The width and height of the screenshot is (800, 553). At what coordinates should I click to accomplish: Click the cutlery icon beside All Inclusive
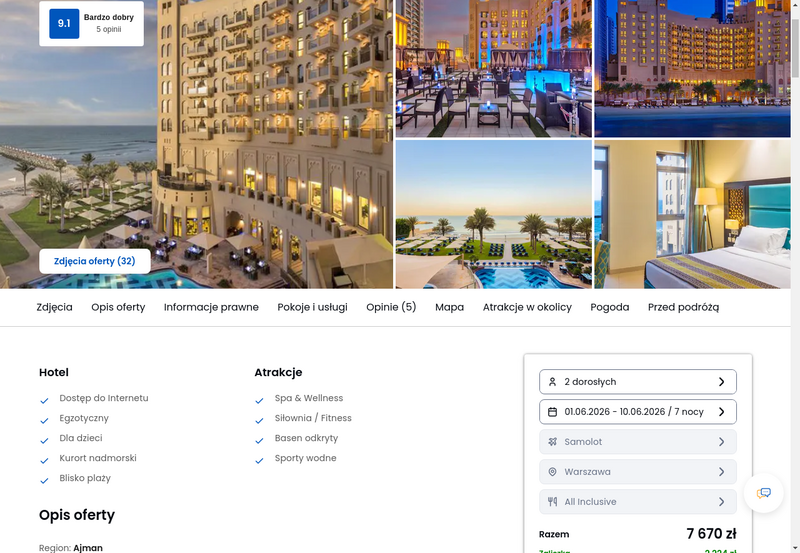click(x=552, y=501)
